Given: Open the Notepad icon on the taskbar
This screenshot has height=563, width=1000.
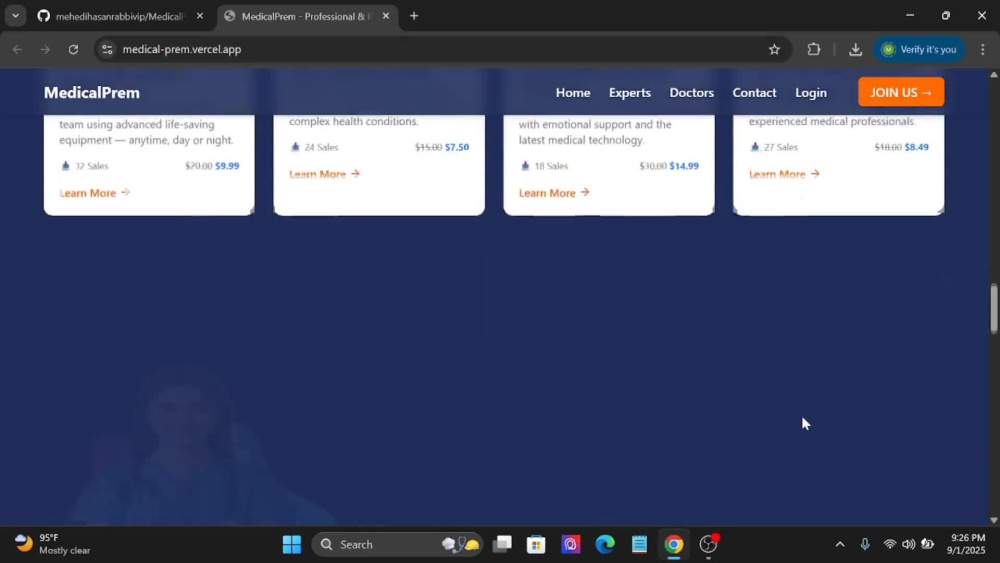Looking at the screenshot, I should 639,544.
